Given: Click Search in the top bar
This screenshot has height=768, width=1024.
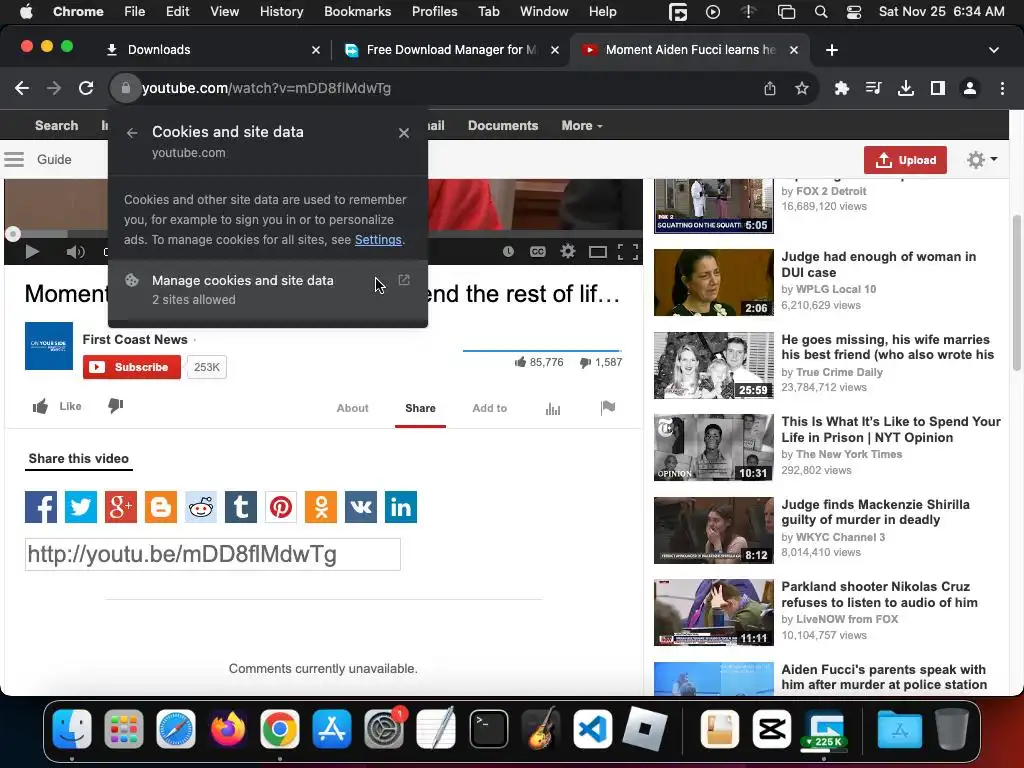Looking at the screenshot, I should (56, 125).
